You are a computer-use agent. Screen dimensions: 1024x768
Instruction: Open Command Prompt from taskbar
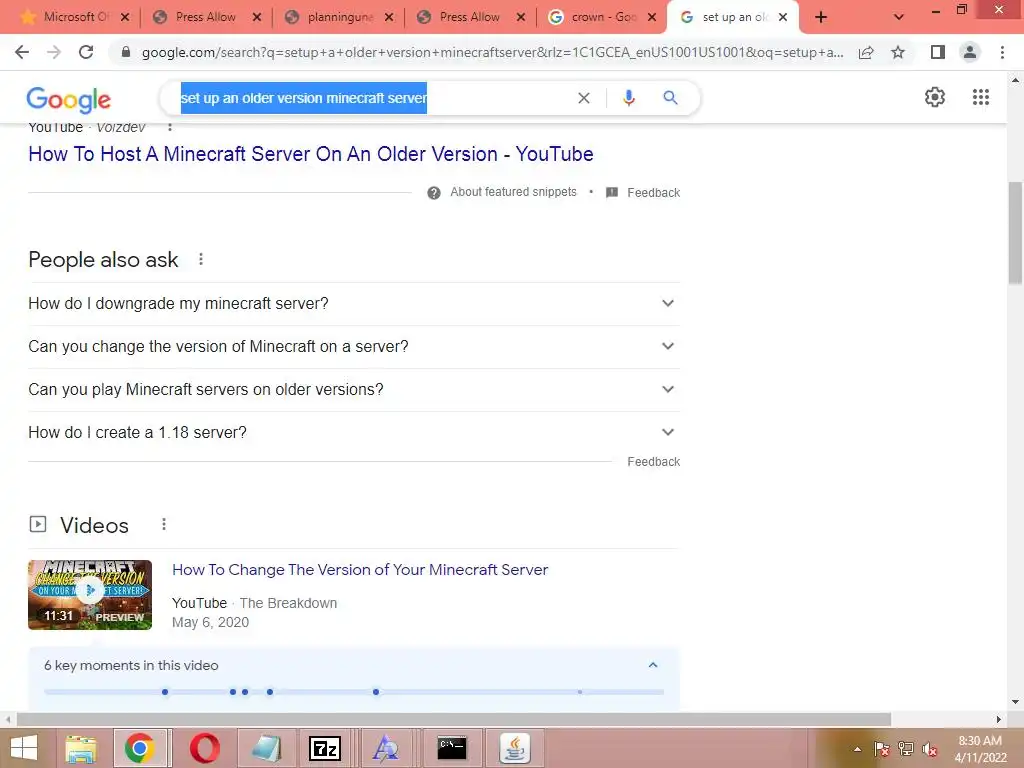coord(451,748)
